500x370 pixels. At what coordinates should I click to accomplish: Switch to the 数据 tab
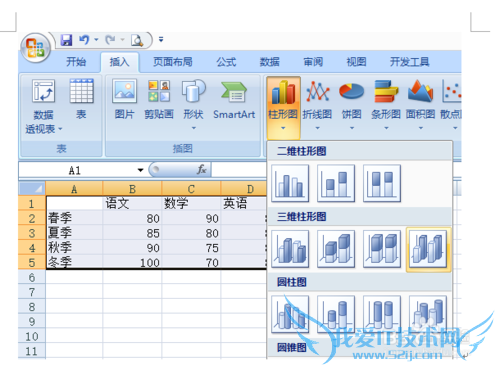click(270, 62)
